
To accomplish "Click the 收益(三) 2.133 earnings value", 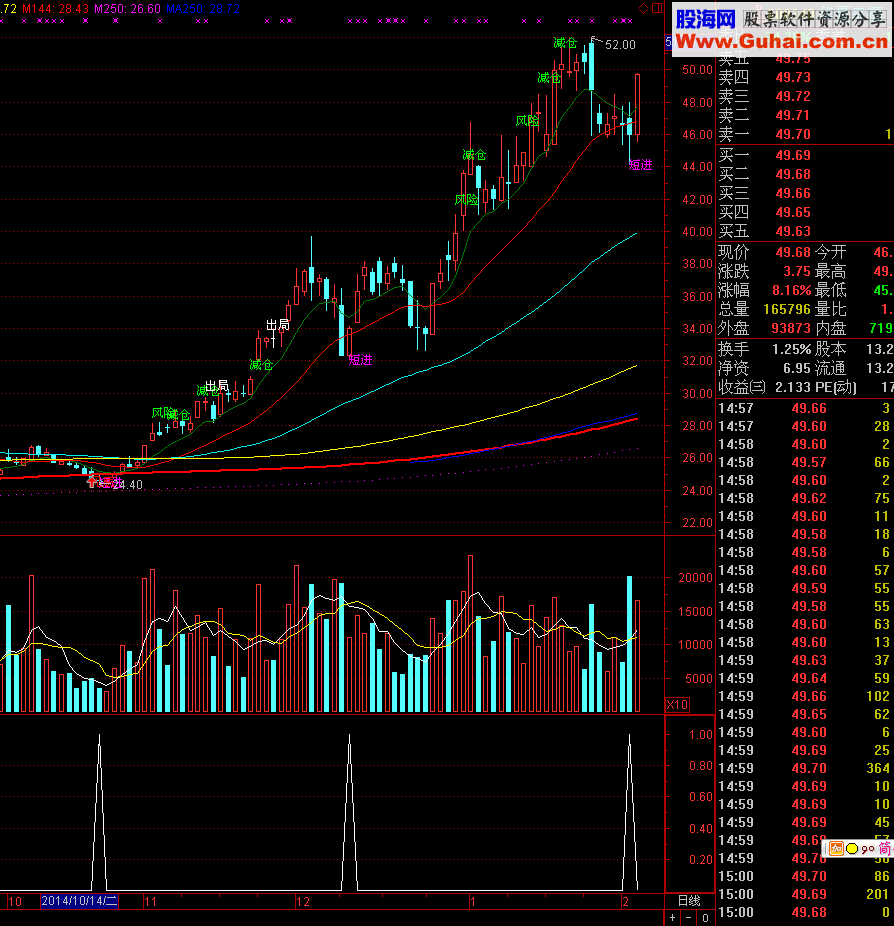I will pos(793,387).
